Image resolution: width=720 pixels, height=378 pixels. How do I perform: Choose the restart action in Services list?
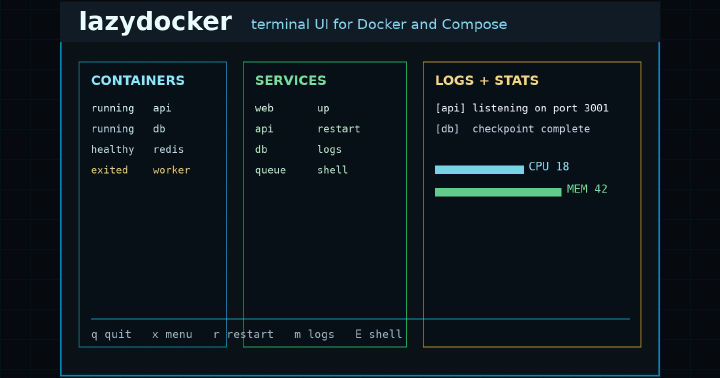(338, 129)
